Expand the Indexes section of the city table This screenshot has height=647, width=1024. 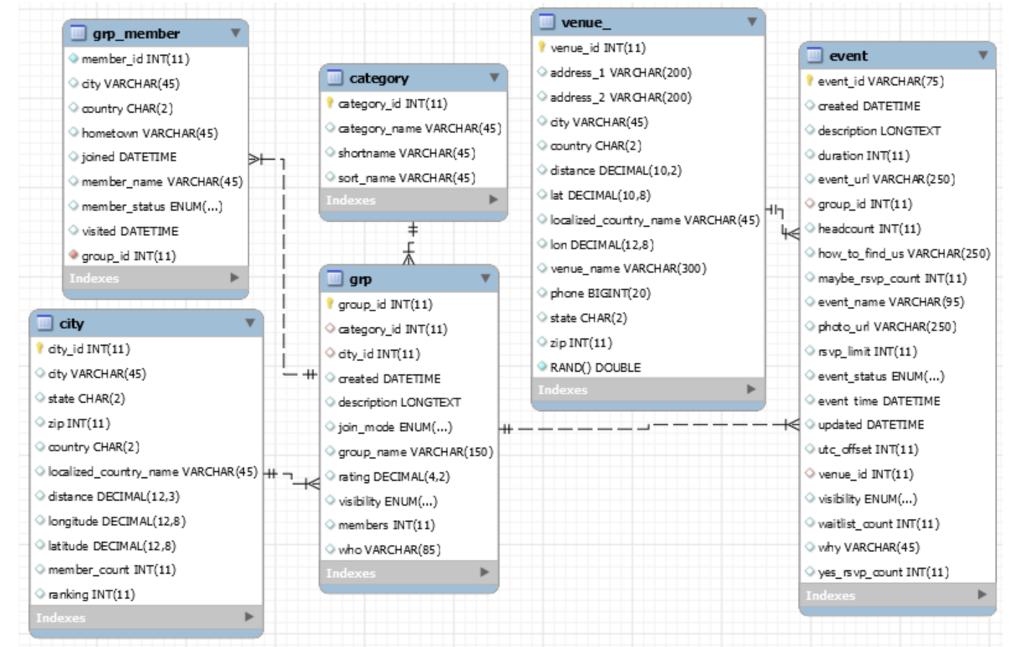click(247, 617)
